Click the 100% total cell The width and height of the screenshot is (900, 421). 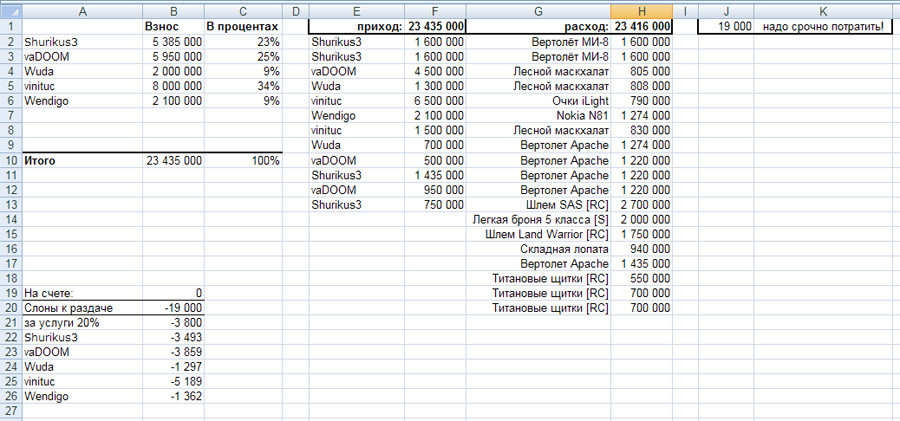pos(243,161)
